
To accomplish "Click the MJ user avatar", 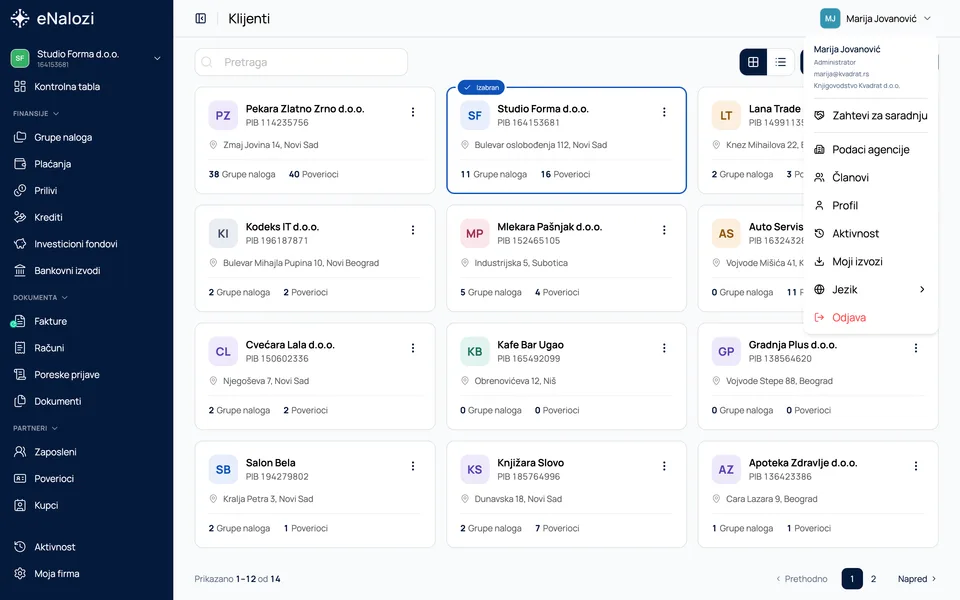I will coord(830,18).
